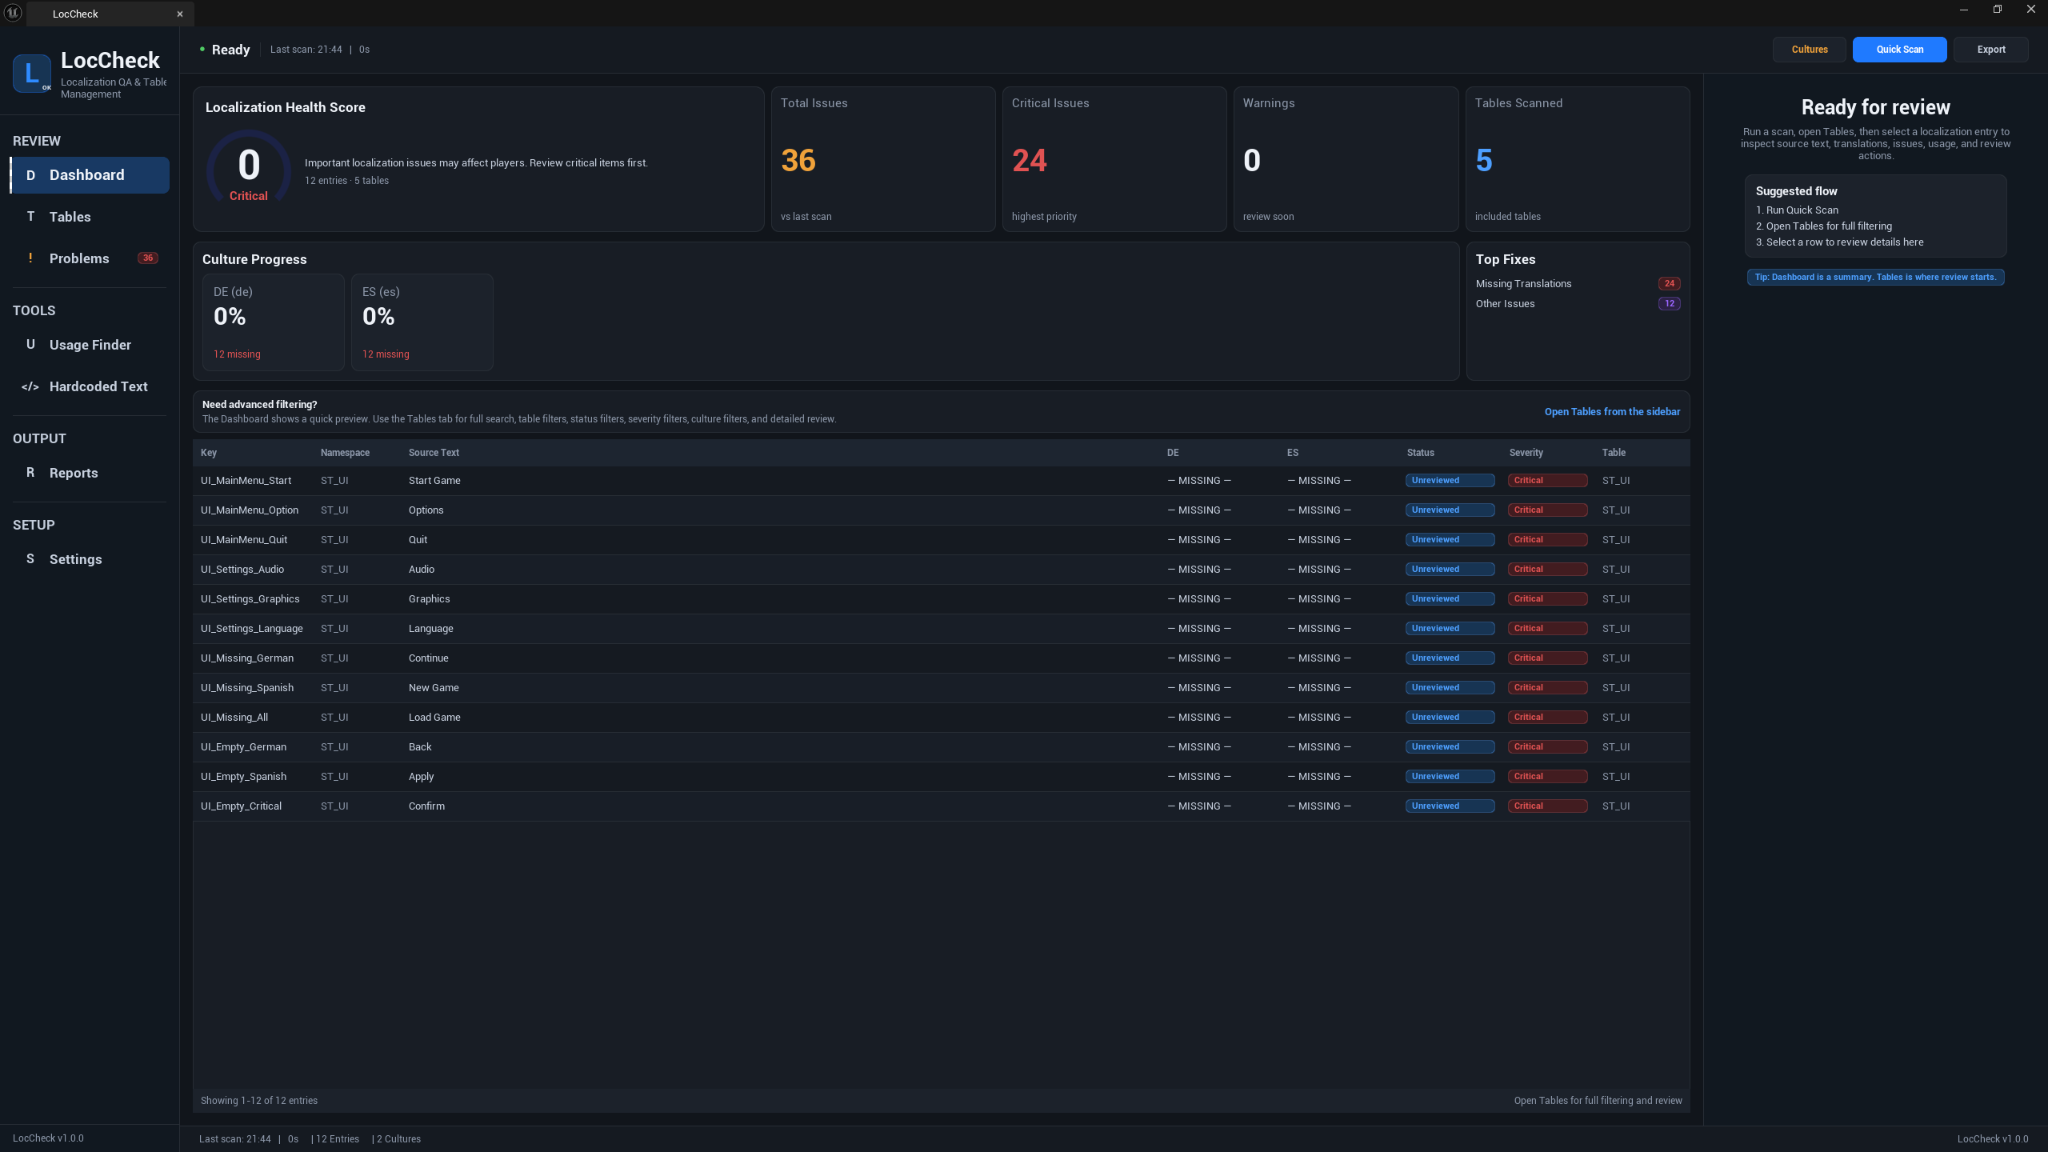Select the UI_Settings_Audio row key
This screenshot has height=1152, width=2048.
click(x=242, y=570)
